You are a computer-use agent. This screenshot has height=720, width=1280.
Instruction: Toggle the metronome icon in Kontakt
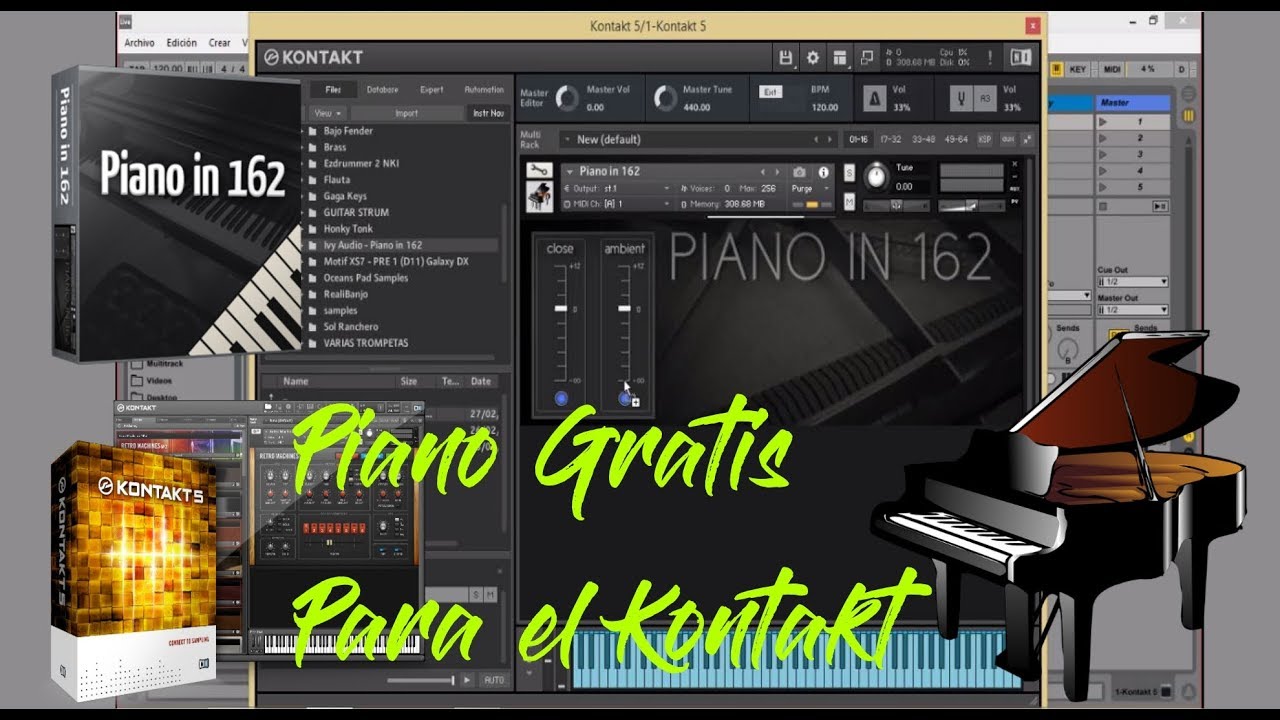[873, 98]
